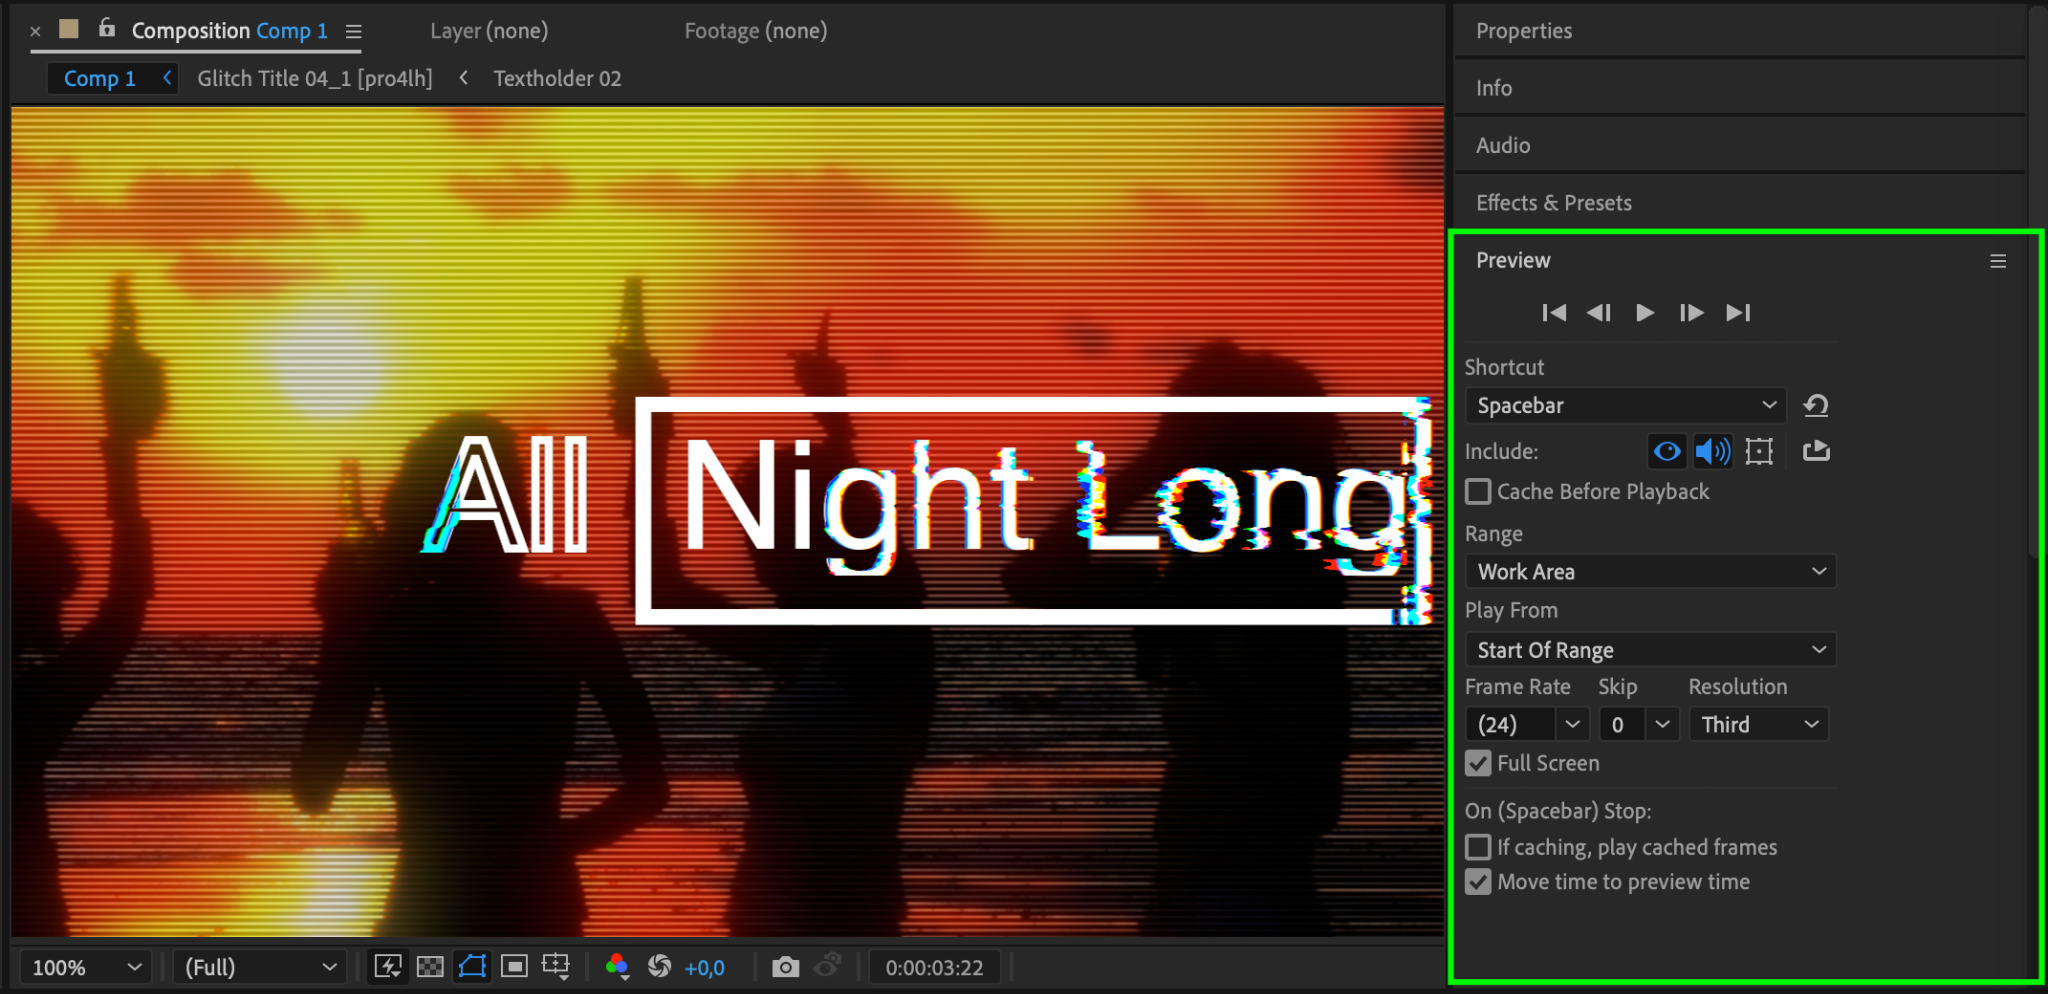The height and width of the screenshot is (994, 2048).
Task: Open the Shortcut Spacebar dropdown
Action: (1626, 405)
